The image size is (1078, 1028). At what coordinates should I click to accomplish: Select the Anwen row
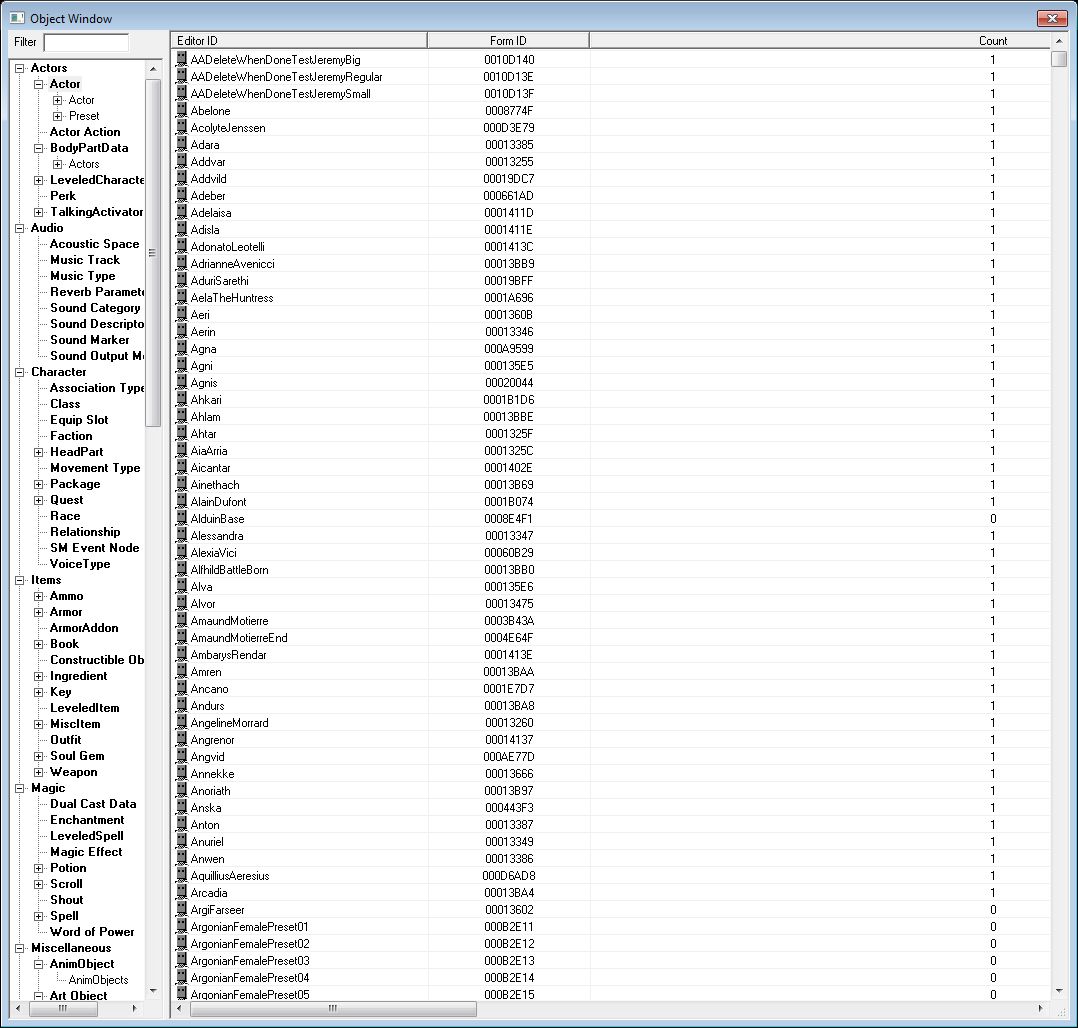click(x=610, y=858)
